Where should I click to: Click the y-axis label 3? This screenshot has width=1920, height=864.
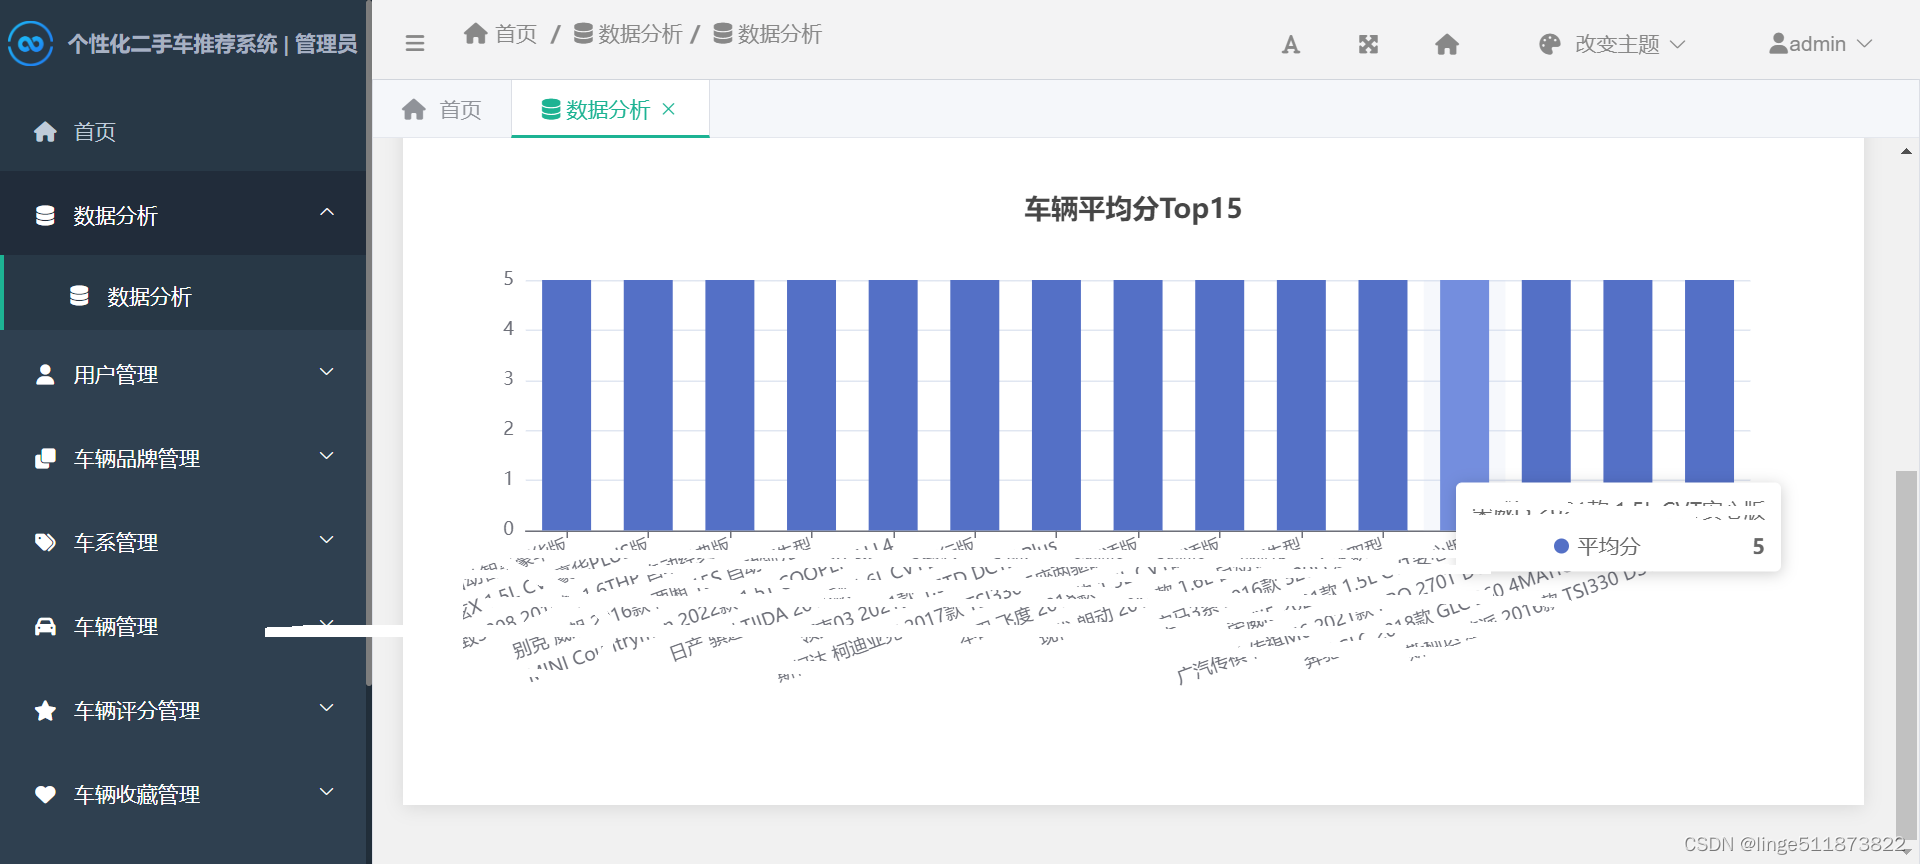coord(508,378)
